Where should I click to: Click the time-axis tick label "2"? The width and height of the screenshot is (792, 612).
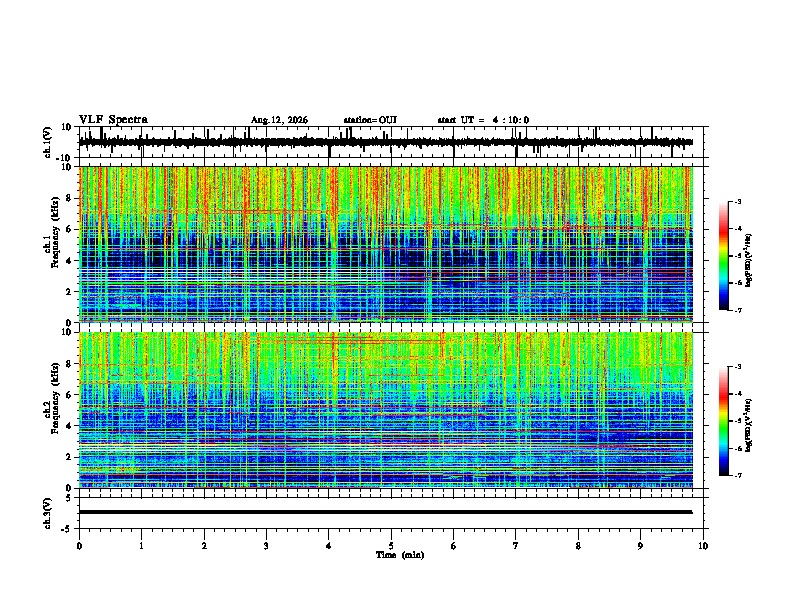(x=204, y=546)
